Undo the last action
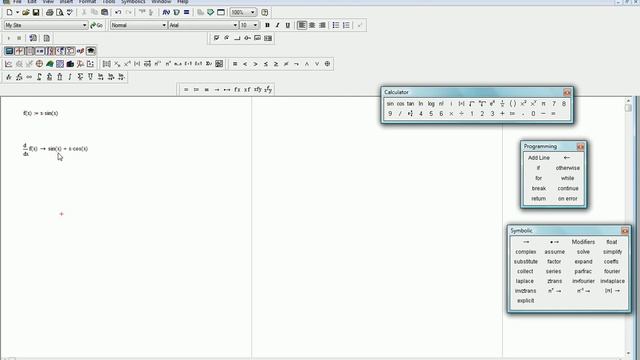 pyautogui.click(x=118, y=12)
